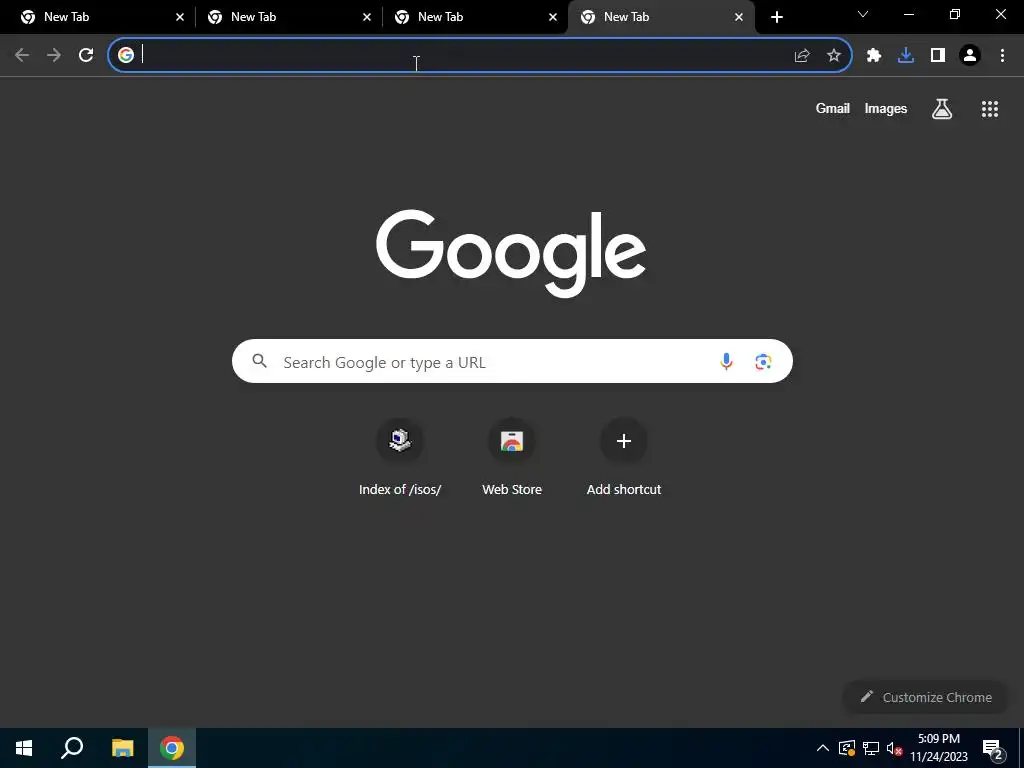Open the notification center icon
Viewport: 1024px width, 768px height.
[x=992, y=749]
